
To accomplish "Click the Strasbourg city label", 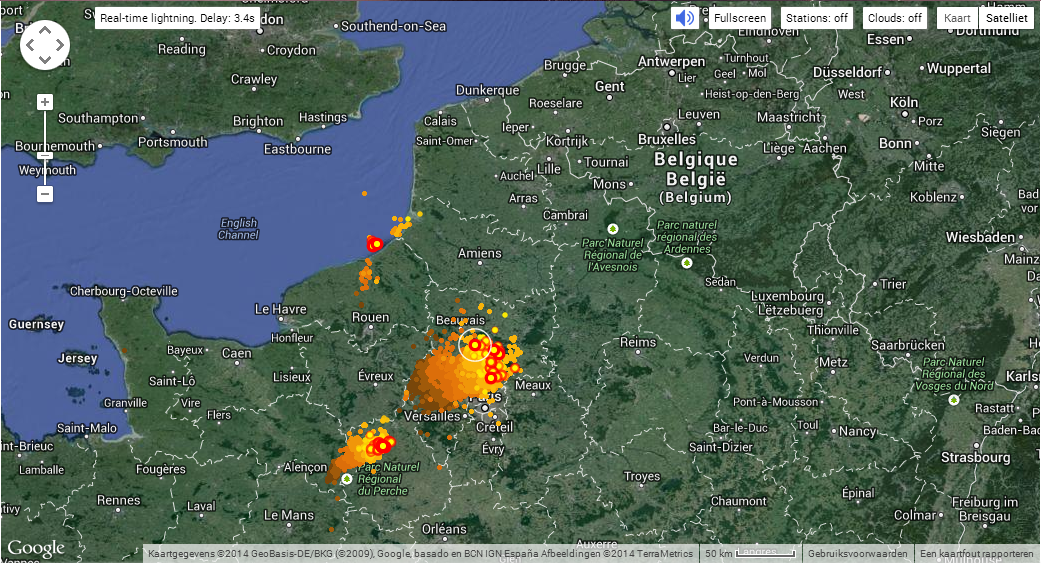I will (975, 457).
